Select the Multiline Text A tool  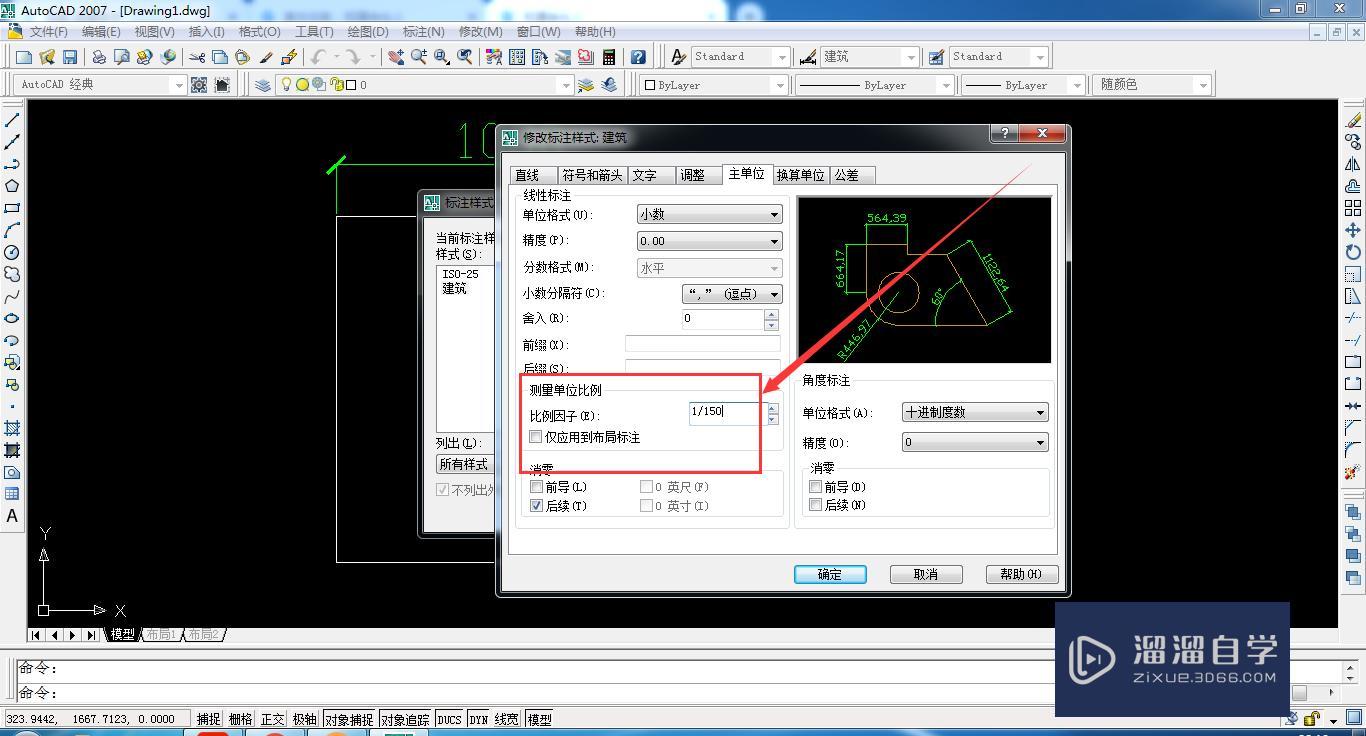click(12, 516)
